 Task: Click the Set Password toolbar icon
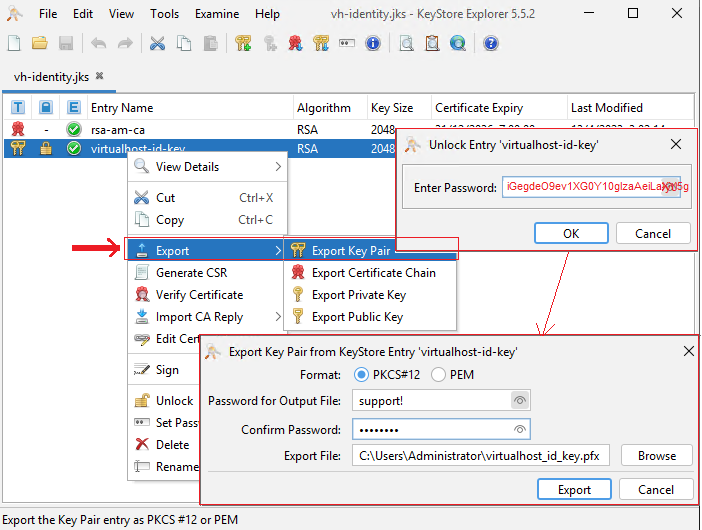[347, 43]
